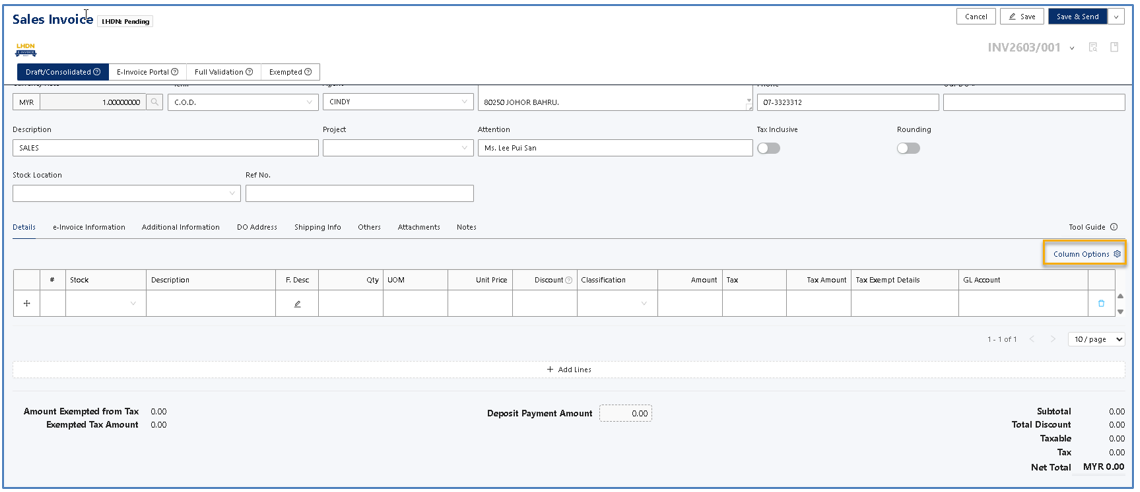This screenshot has height=492, width=1140.
Task: Click the Ref No. input field
Action: pyautogui.click(x=359, y=194)
